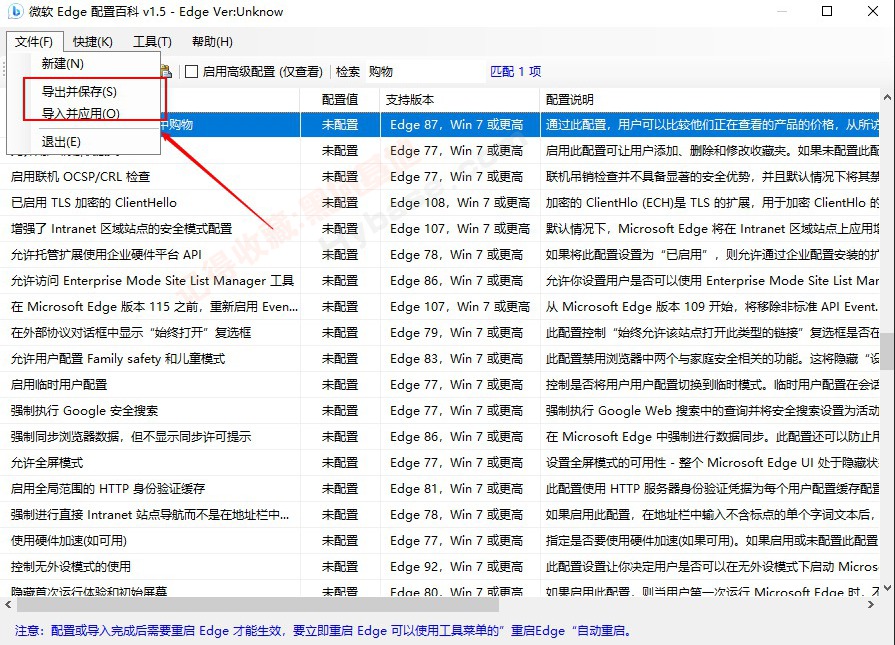
Task: Select 导入并应用(O) in the File menu
Action: pyautogui.click(x=81, y=113)
